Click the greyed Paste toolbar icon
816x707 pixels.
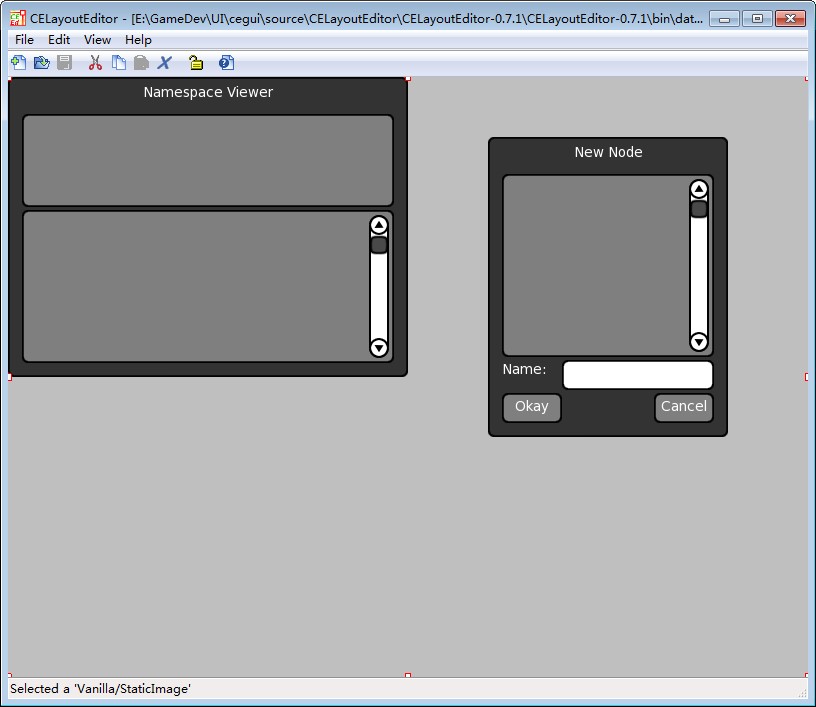pyautogui.click(x=141, y=63)
